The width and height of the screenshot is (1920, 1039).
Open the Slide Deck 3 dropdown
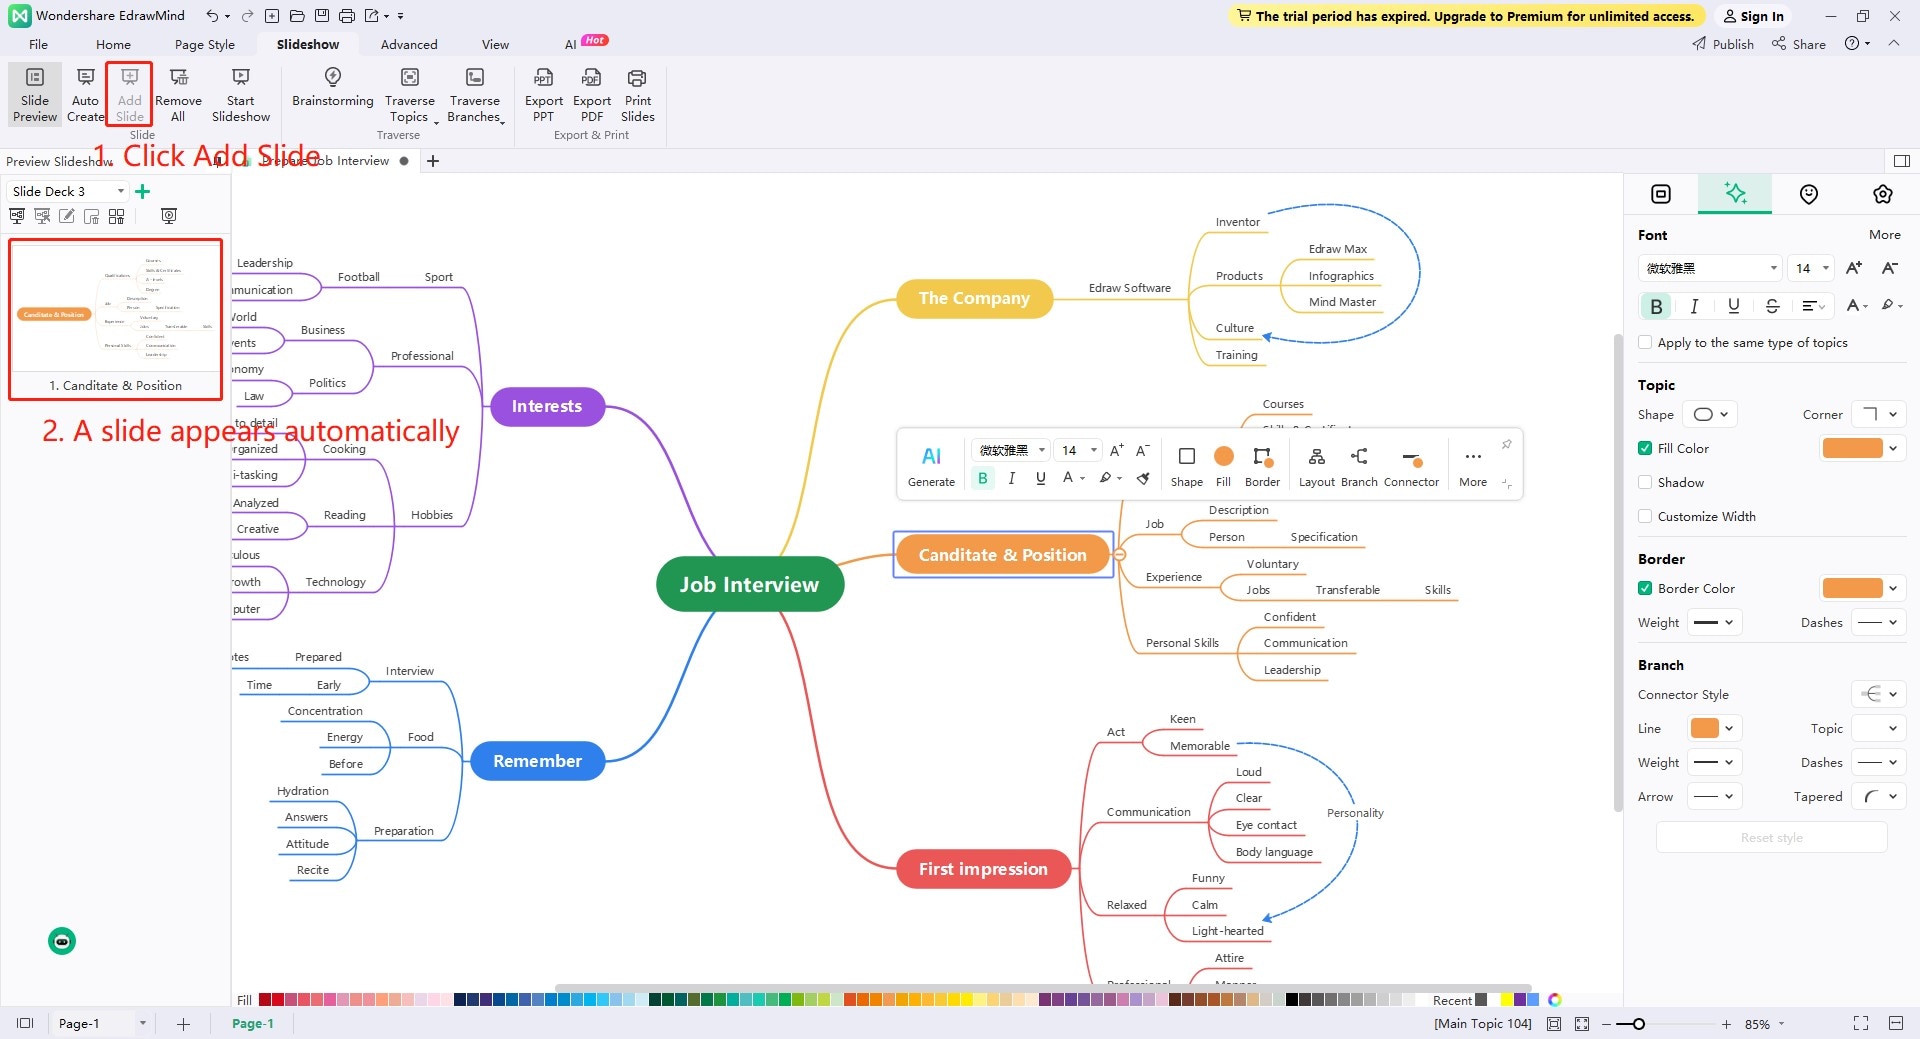(x=68, y=191)
